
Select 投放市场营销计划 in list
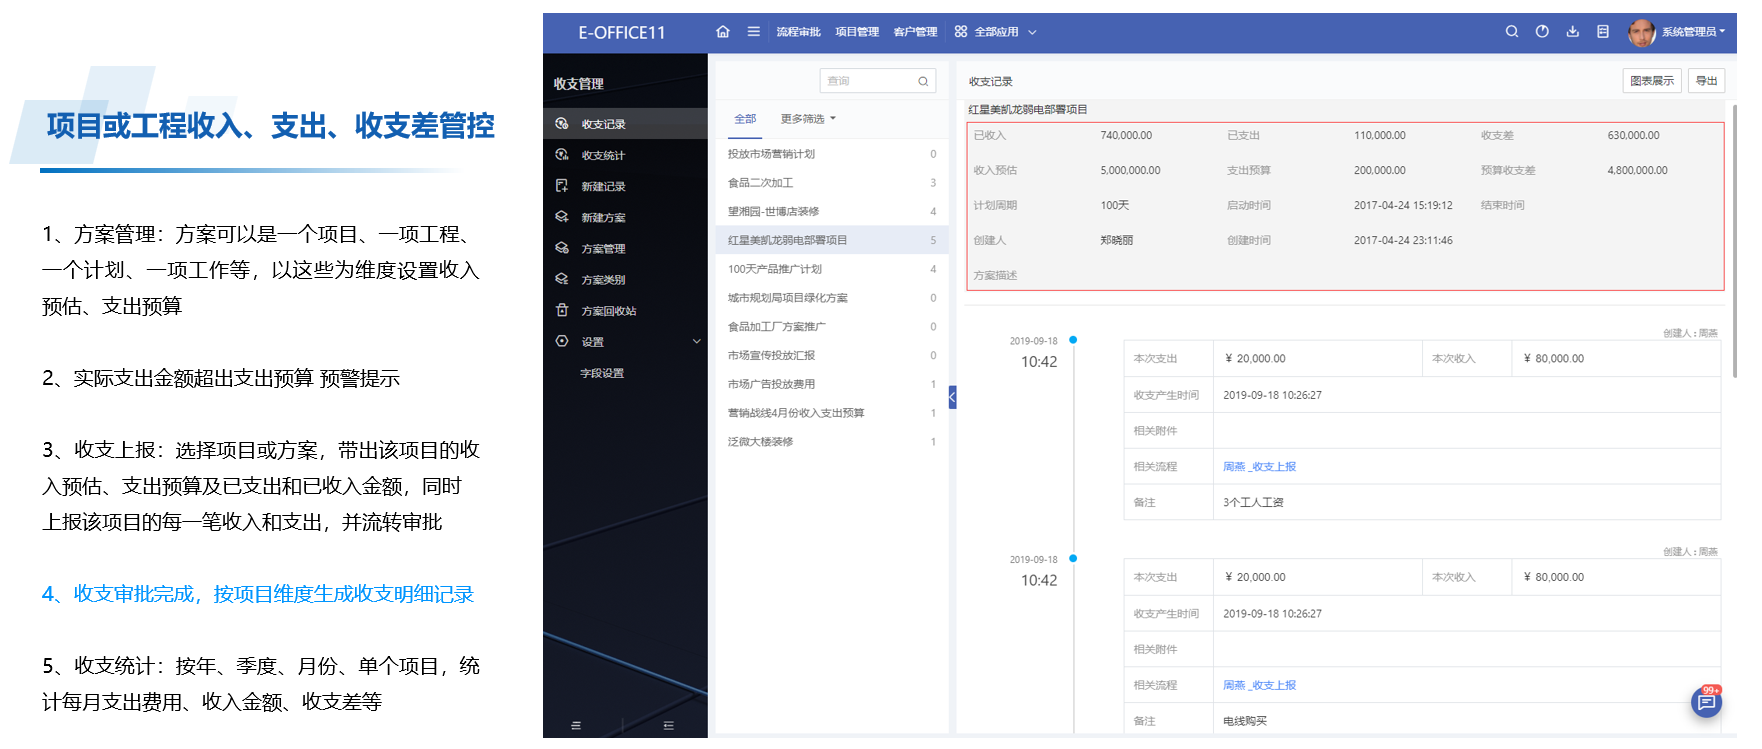click(x=832, y=154)
